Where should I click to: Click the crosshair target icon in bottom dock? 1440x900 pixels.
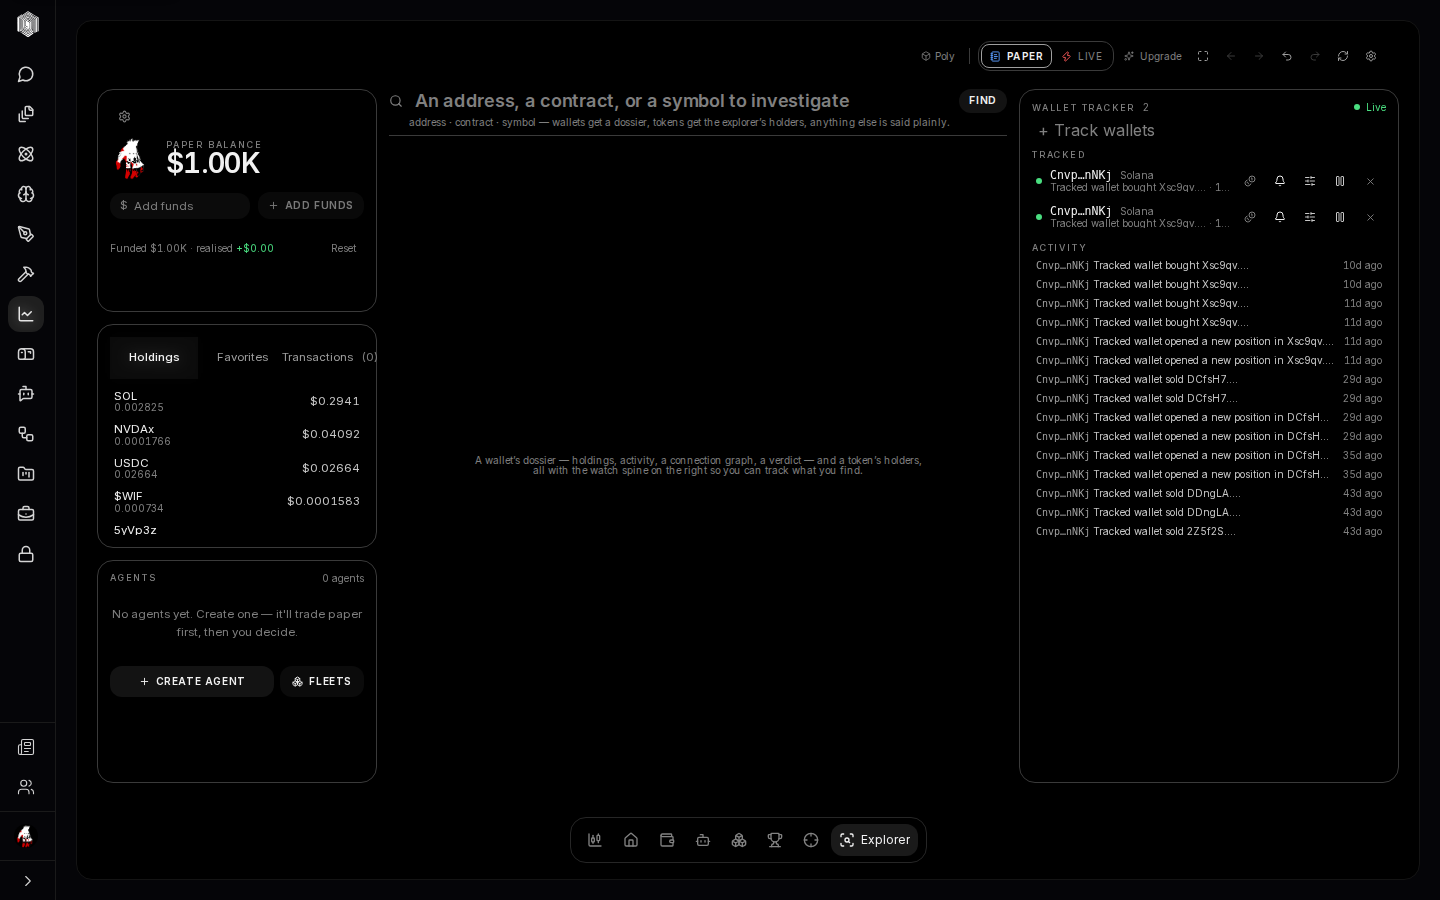point(811,840)
